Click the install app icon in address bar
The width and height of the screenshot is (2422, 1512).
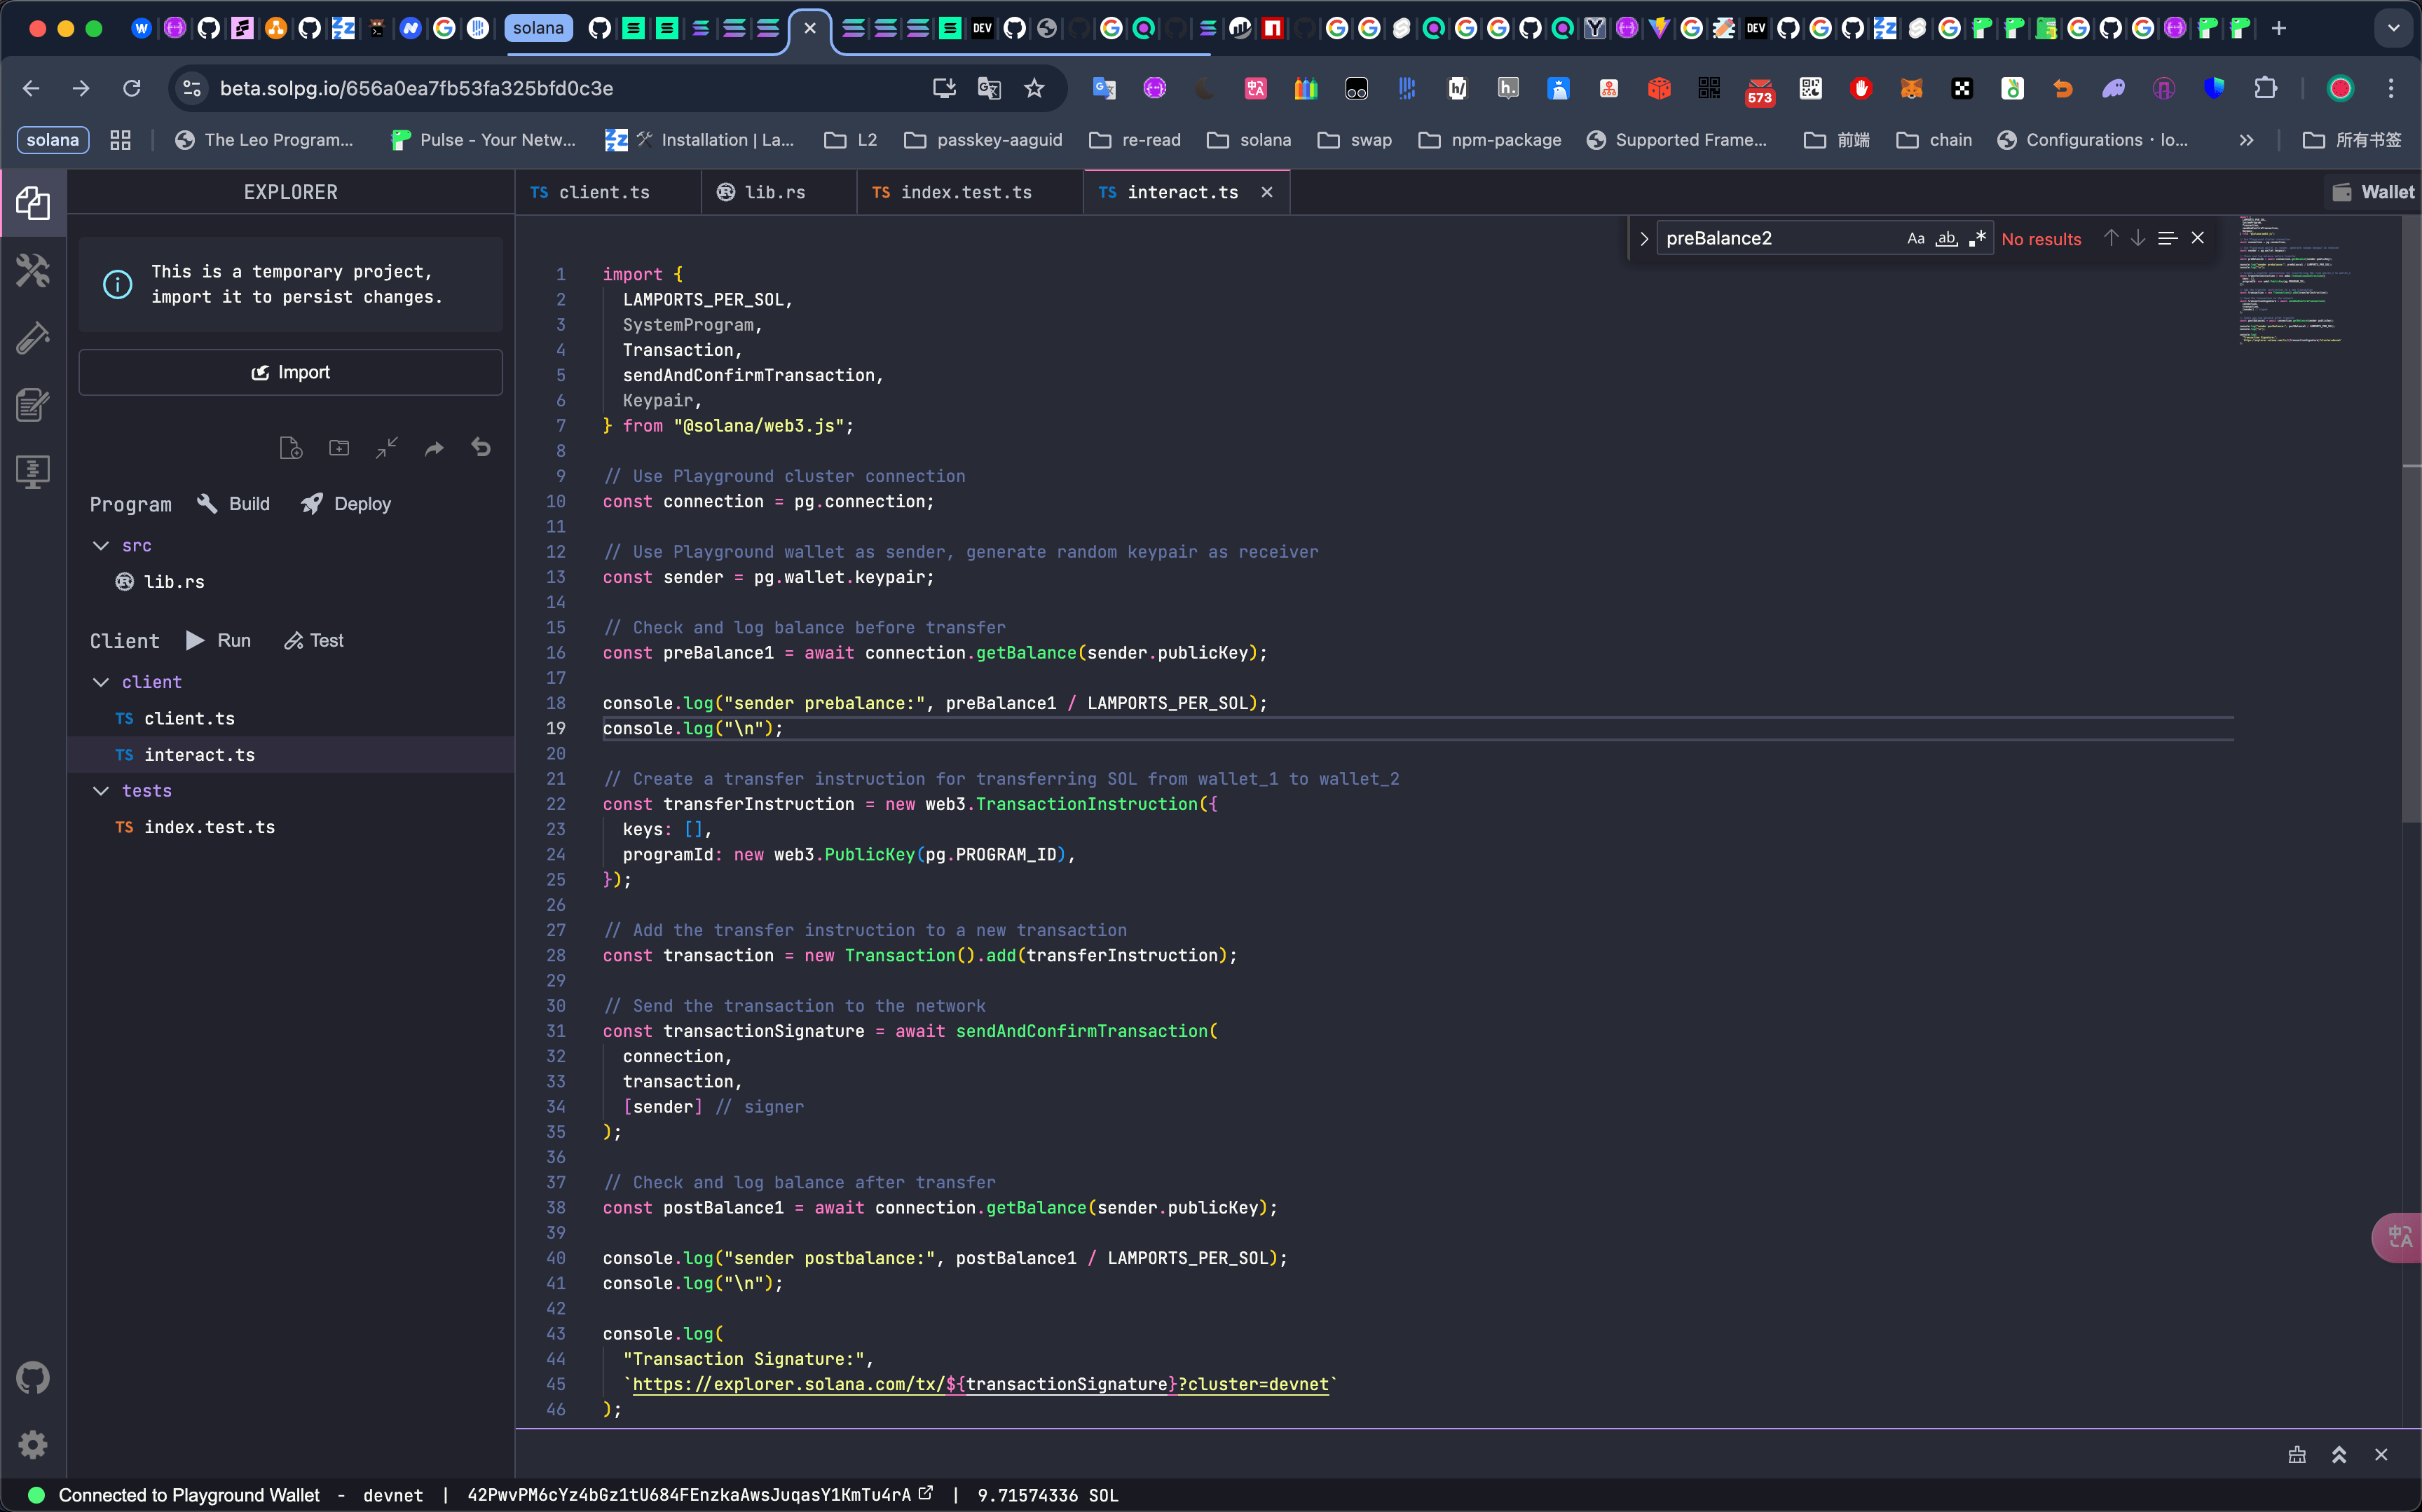click(x=944, y=88)
